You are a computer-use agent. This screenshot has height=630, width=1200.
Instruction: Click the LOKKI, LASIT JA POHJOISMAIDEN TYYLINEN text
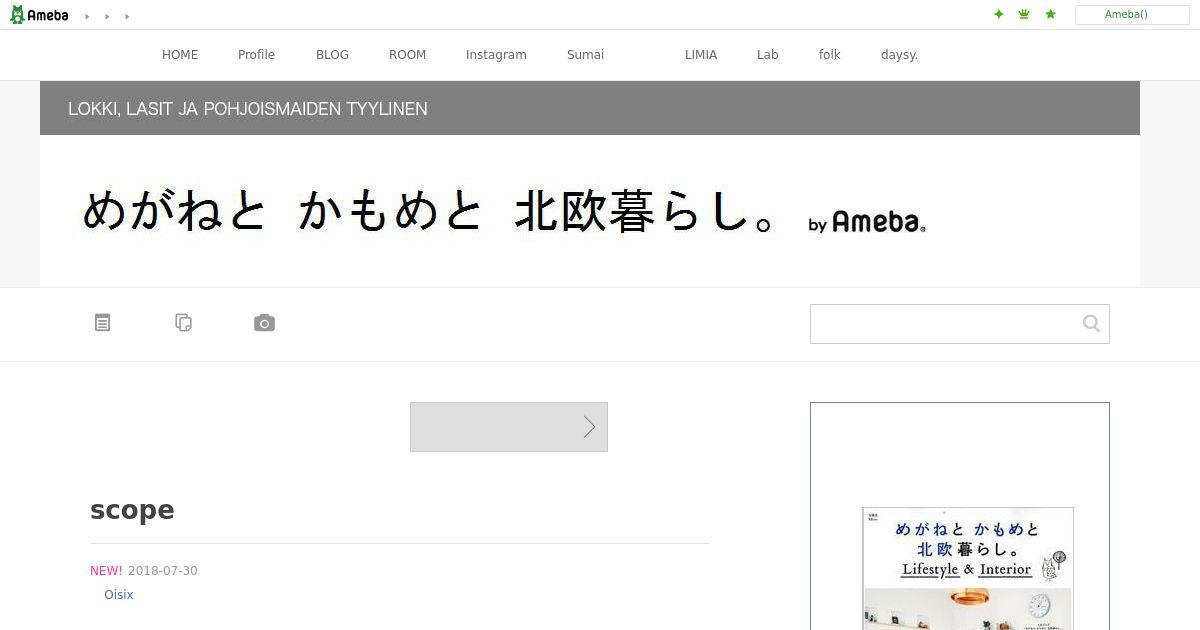coord(248,109)
